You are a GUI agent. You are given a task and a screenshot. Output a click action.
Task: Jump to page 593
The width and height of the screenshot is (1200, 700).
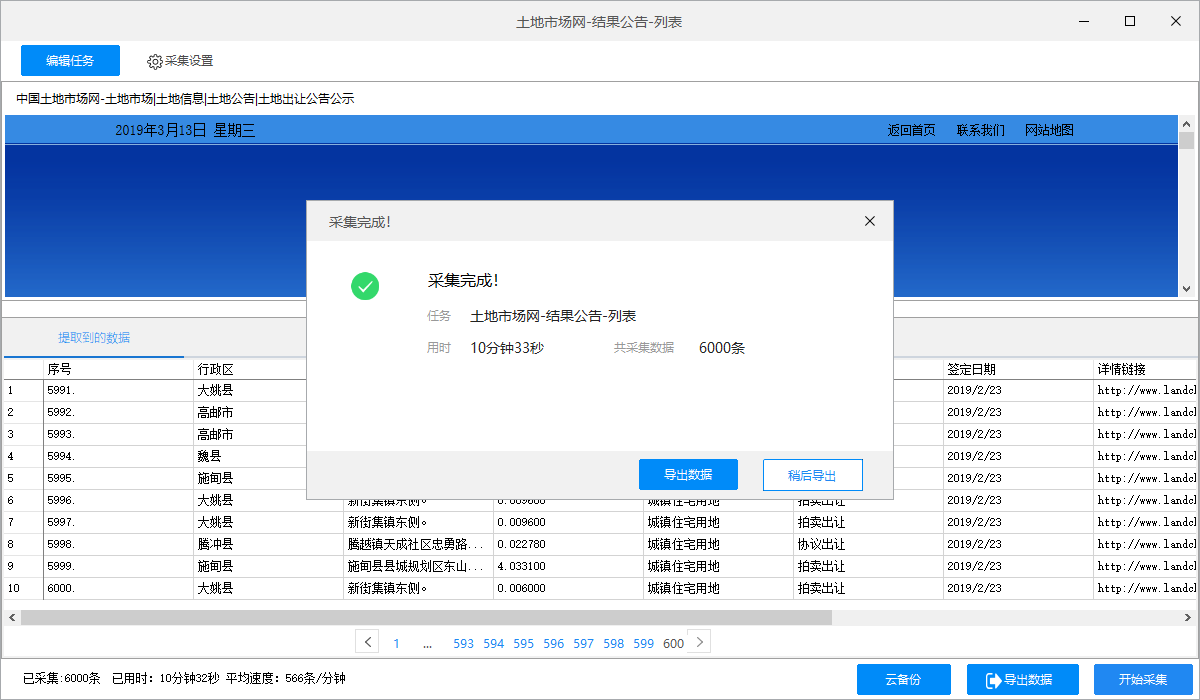(x=464, y=644)
